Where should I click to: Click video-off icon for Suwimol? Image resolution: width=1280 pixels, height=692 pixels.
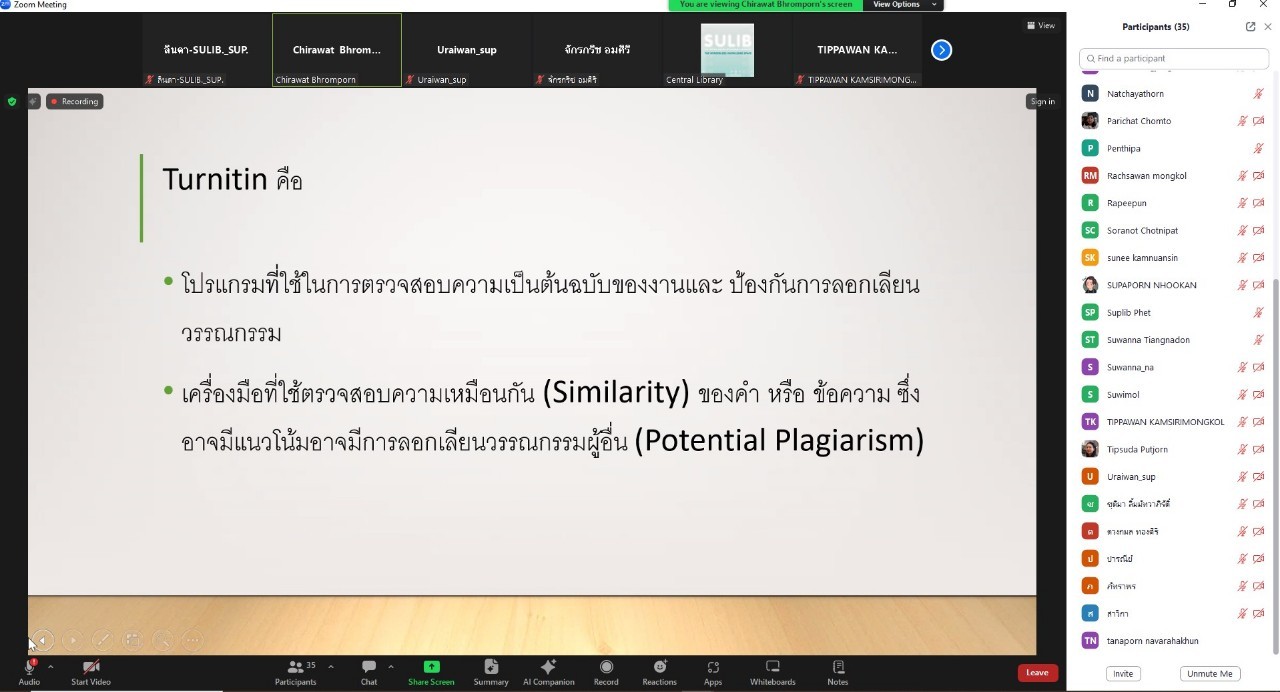(x=1259, y=394)
